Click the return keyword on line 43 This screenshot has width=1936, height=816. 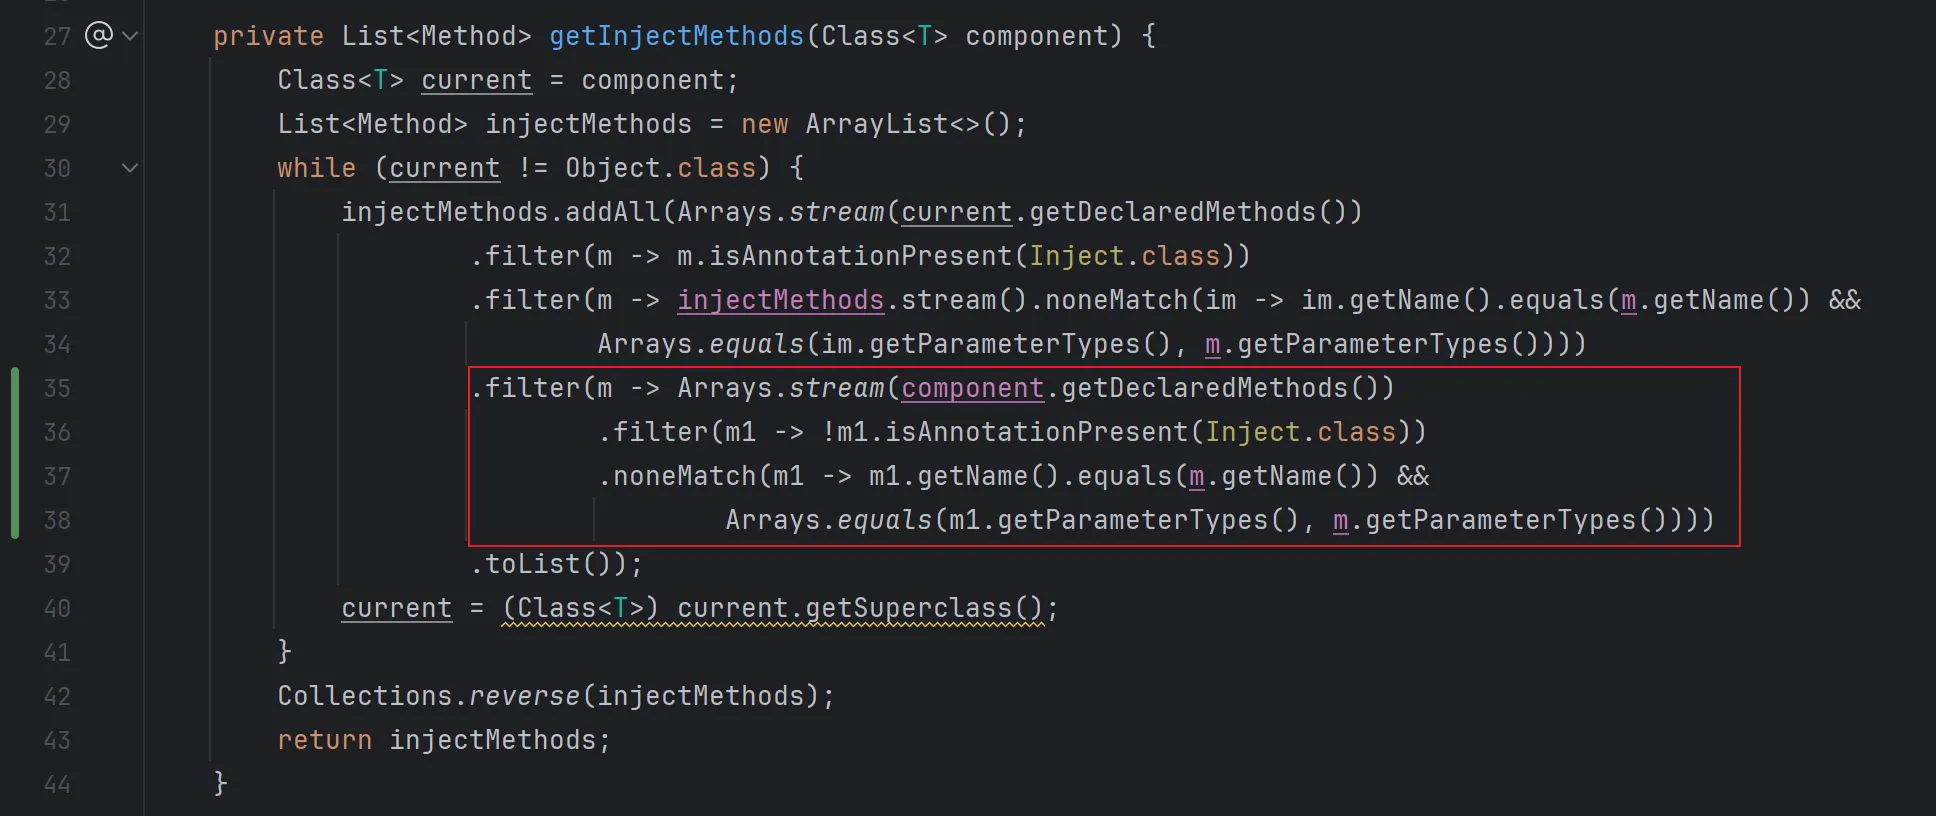(x=324, y=740)
